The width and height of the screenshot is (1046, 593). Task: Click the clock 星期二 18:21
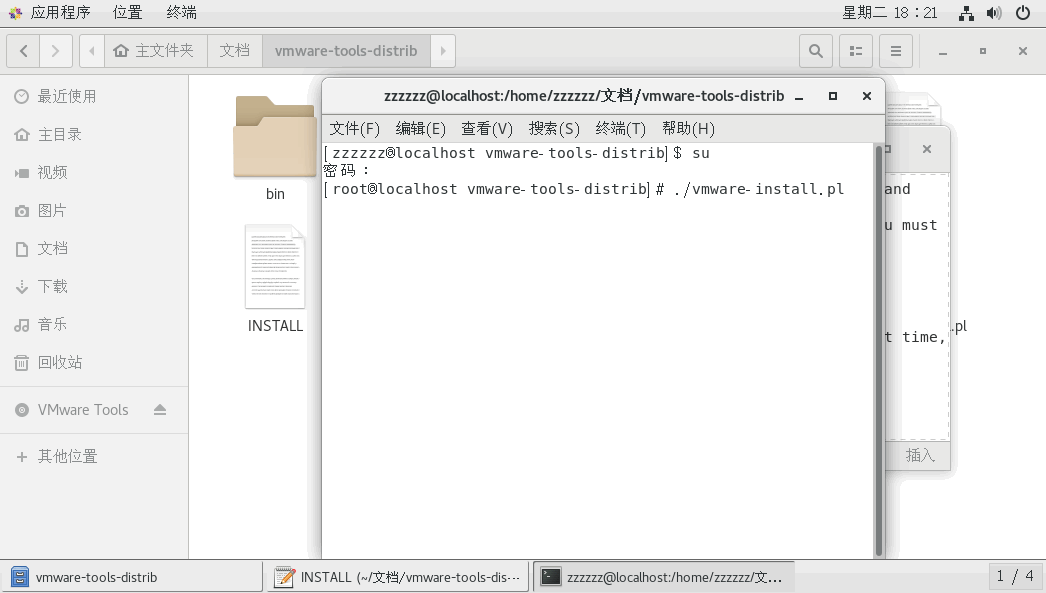click(890, 13)
